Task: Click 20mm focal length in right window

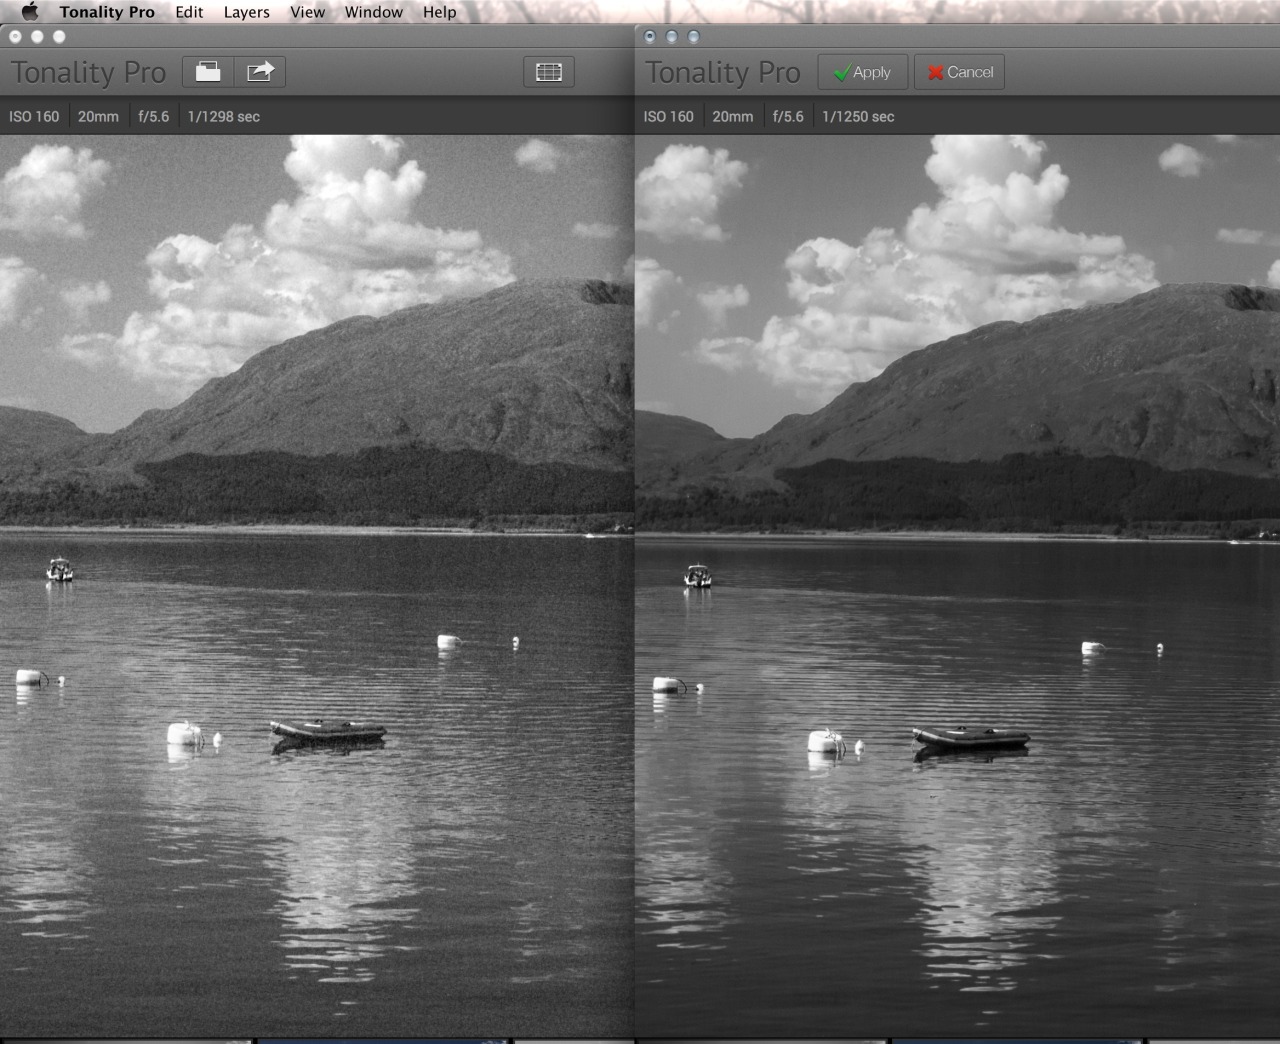Action: coord(733,117)
